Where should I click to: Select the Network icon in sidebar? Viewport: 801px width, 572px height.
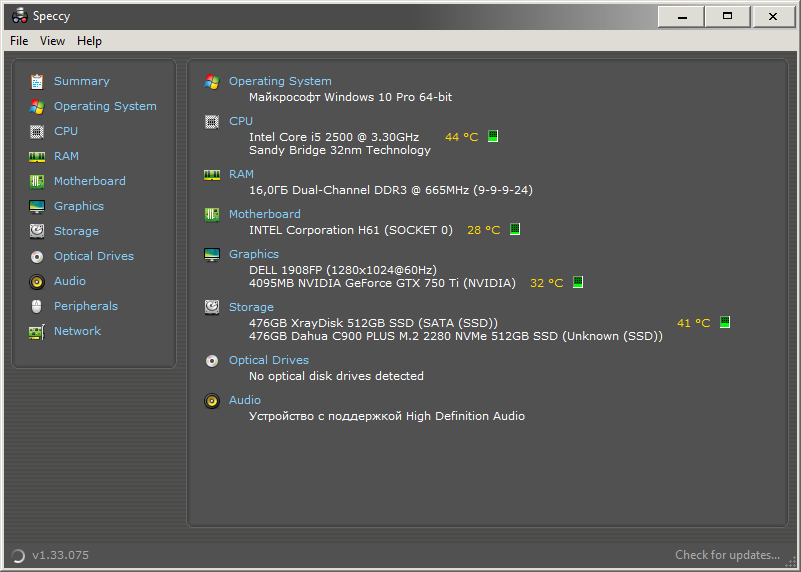[x=37, y=331]
